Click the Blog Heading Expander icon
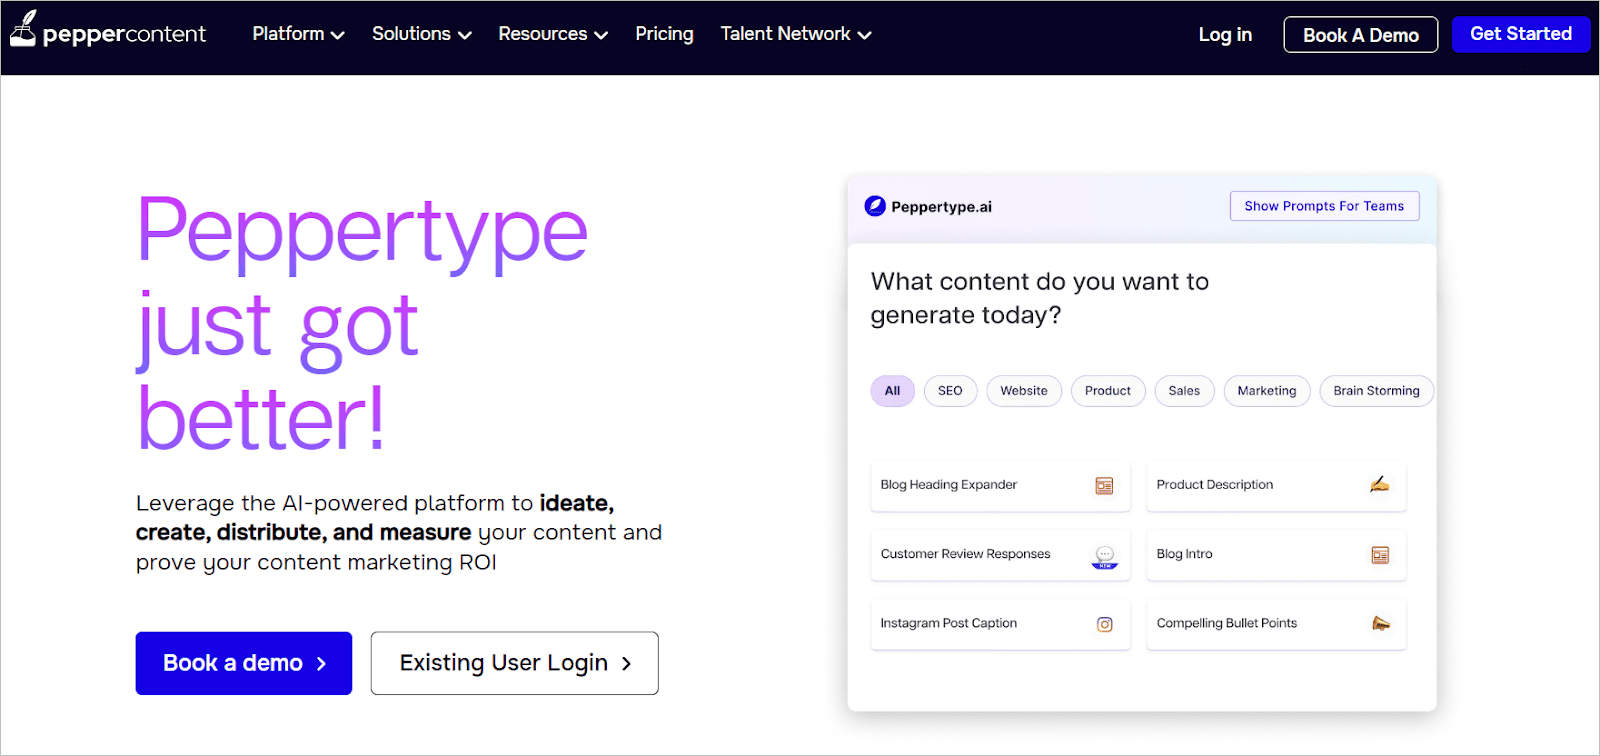The height and width of the screenshot is (756, 1600). click(1104, 486)
